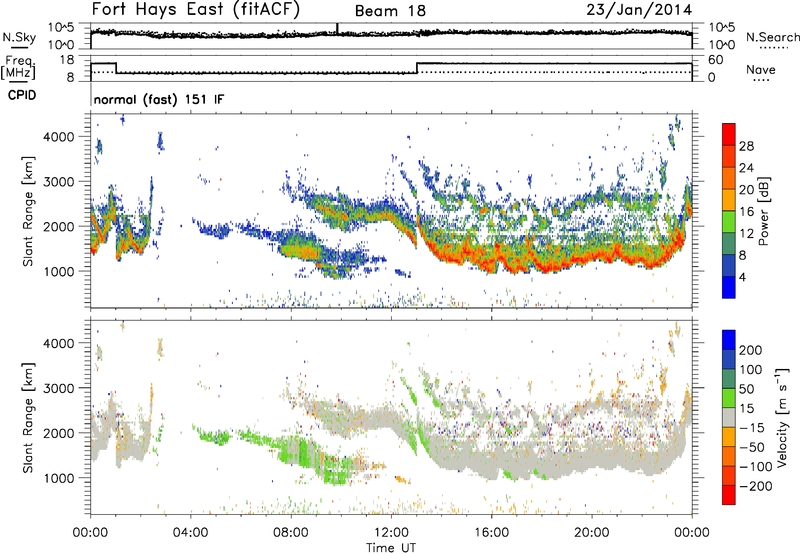Click the 4 to 8 dB dark blue power segment
The height and width of the screenshot is (554, 800).
(729, 266)
